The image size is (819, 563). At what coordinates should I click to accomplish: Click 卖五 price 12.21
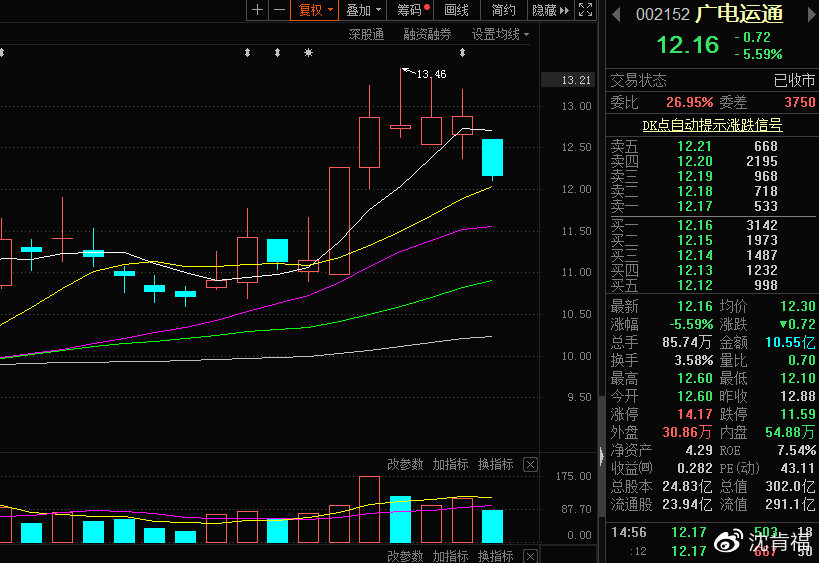tap(695, 146)
